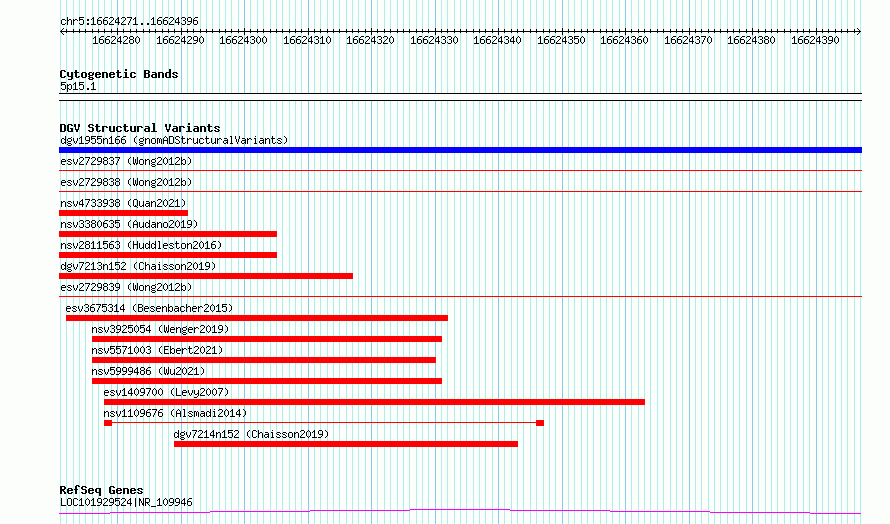Click the RefSeq Genes track title
The height and width of the screenshot is (524, 890).
click(101, 490)
